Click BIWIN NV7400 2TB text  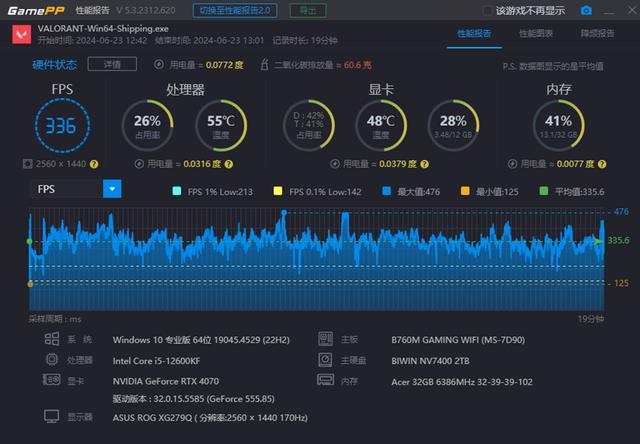coord(430,361)
